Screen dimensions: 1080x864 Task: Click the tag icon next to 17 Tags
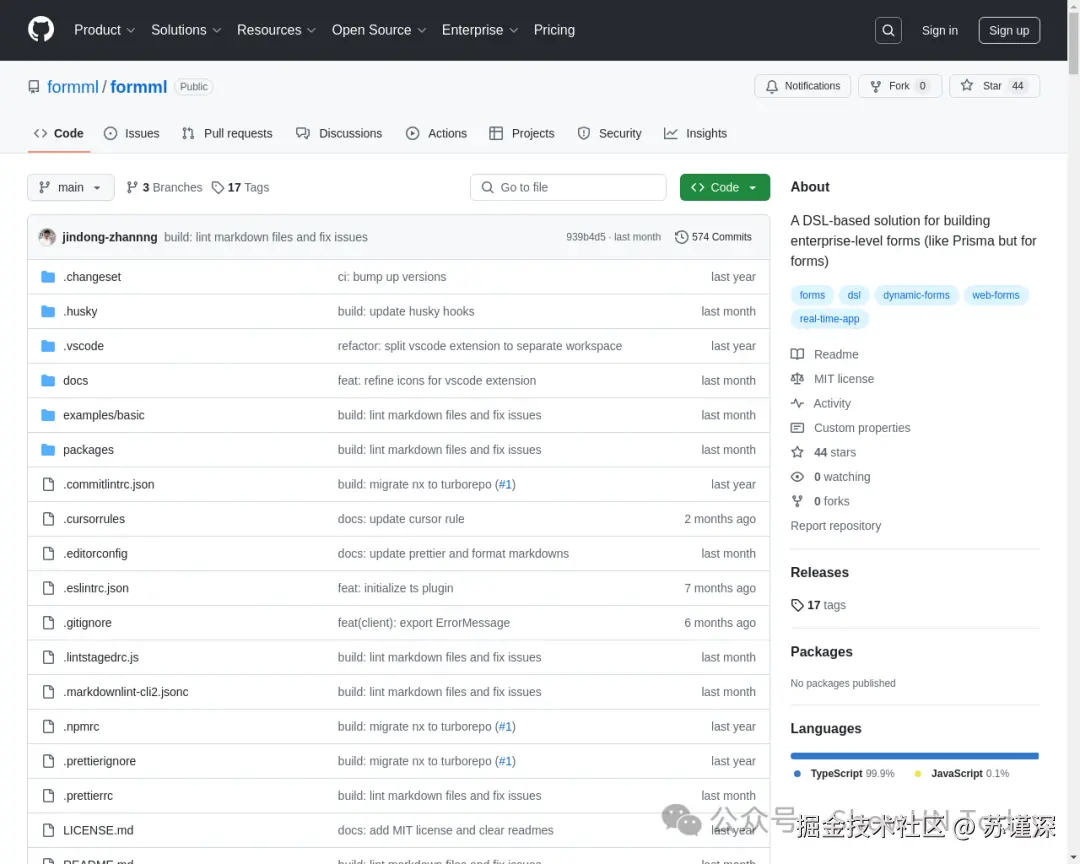coord(218,187)
